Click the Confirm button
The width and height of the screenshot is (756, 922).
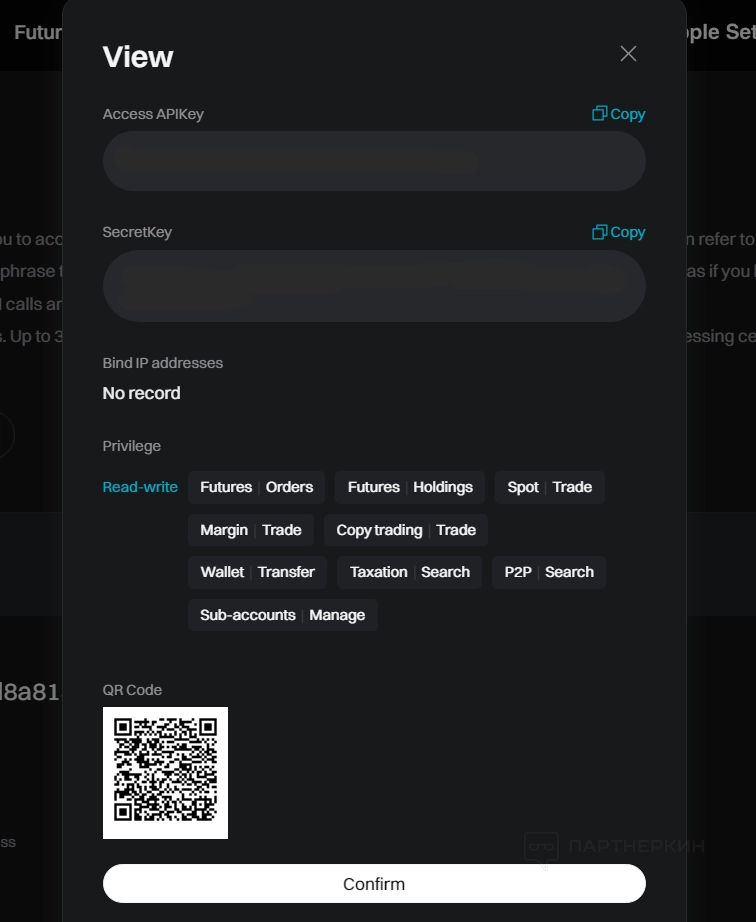374,883
